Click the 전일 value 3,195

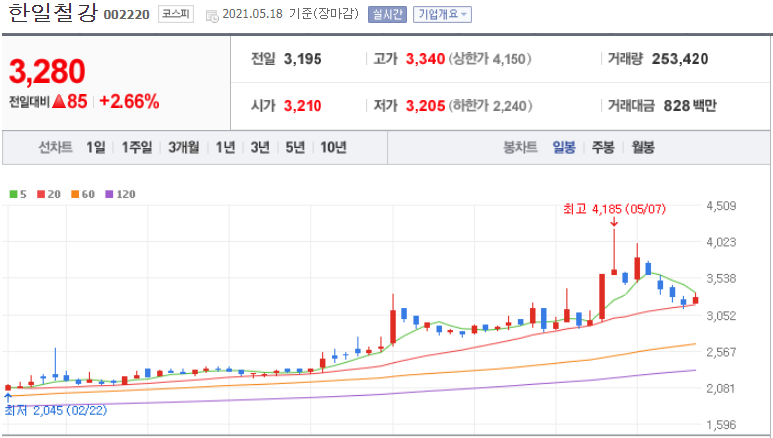(303, 59)
